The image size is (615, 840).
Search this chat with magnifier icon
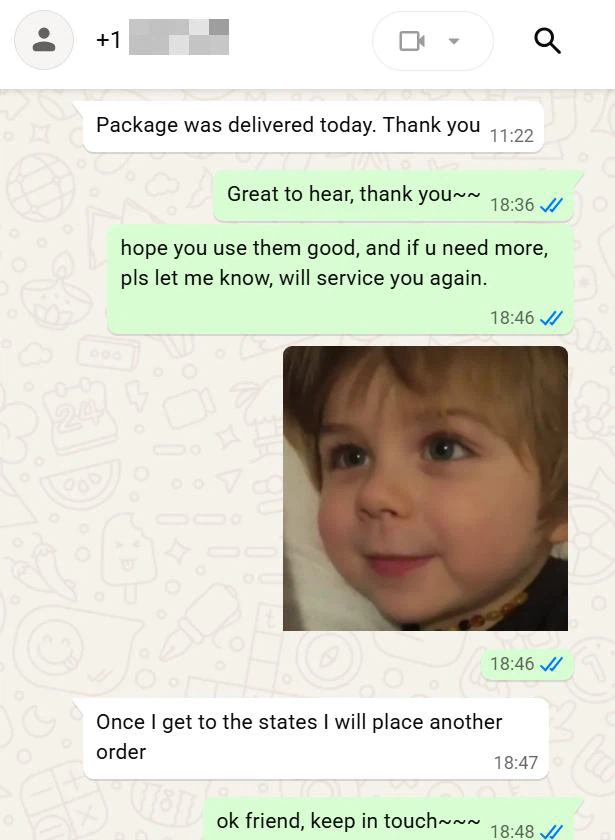[x=547, y=41]
